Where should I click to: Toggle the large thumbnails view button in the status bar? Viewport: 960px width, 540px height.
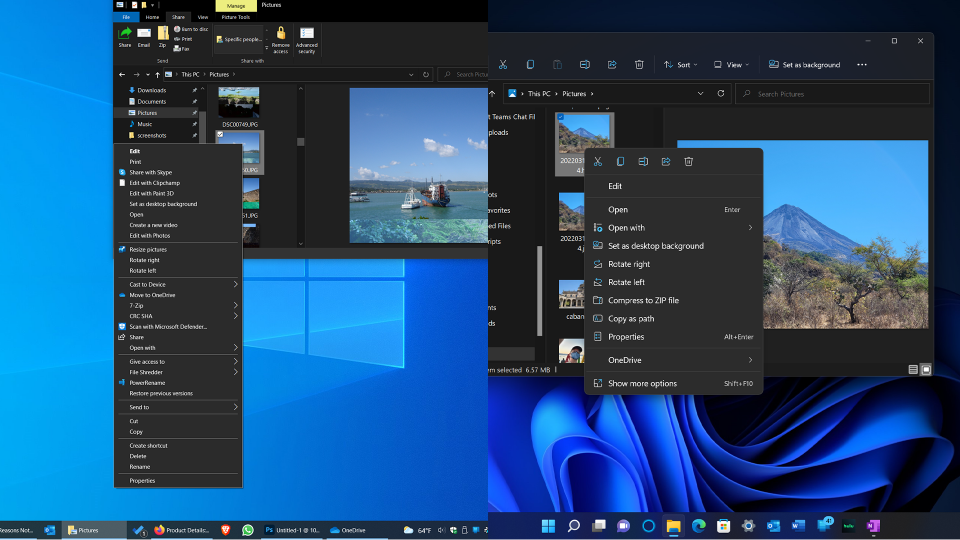(x=926, y=370)
